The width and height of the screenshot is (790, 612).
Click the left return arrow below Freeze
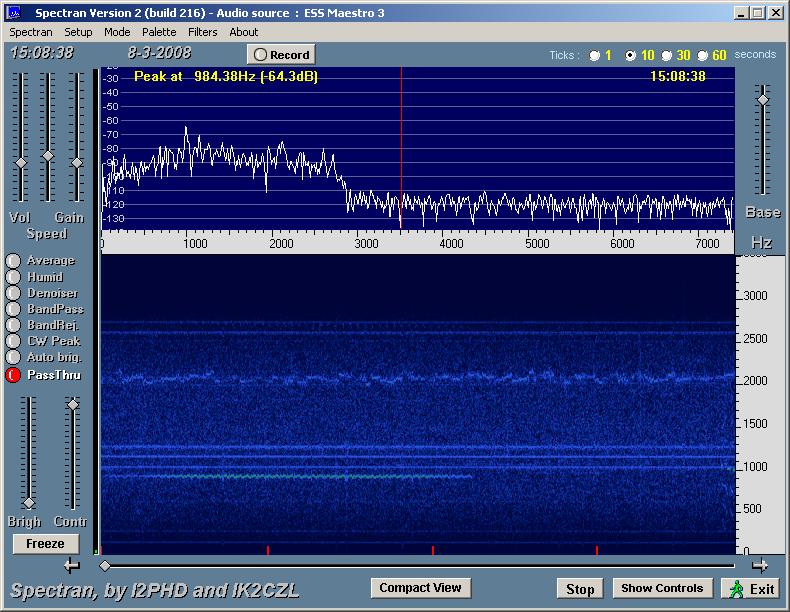point(71,566)
